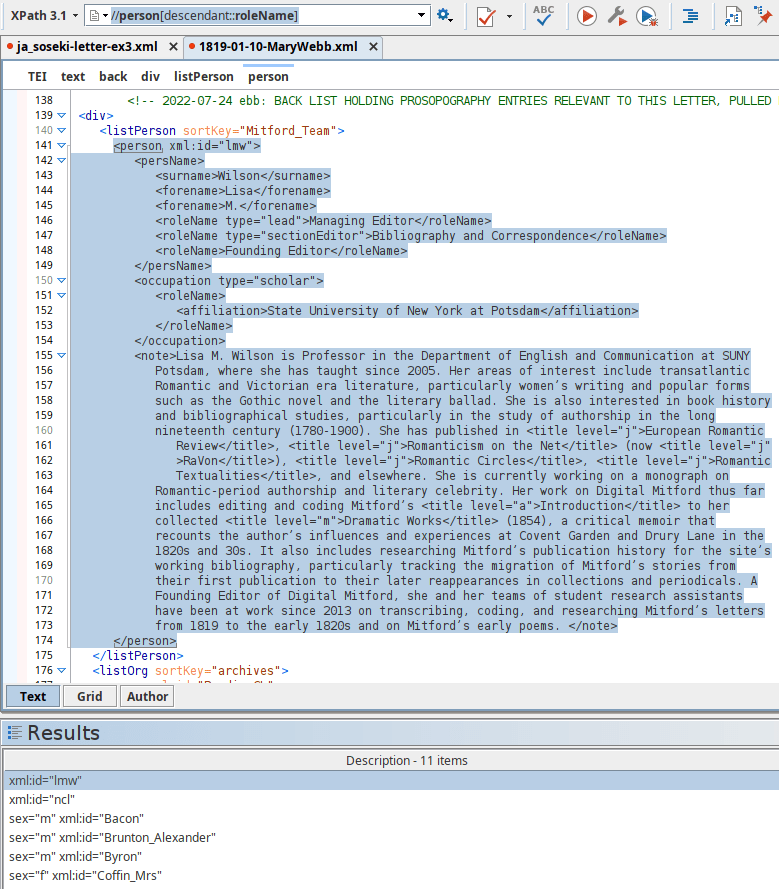779x889 pixels.
Task: Collapse the fold at line 139
Action: pyautogui.click(x=62, y=116)
